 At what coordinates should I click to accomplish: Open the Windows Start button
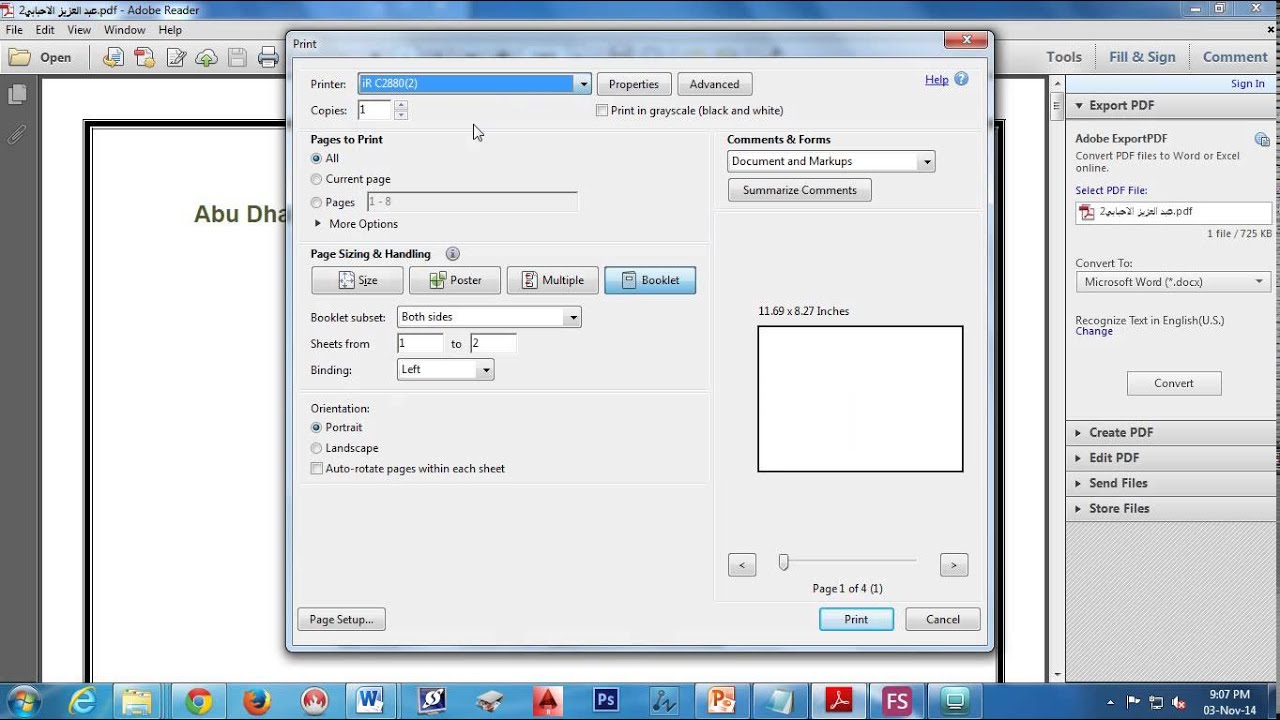(22, 700)
